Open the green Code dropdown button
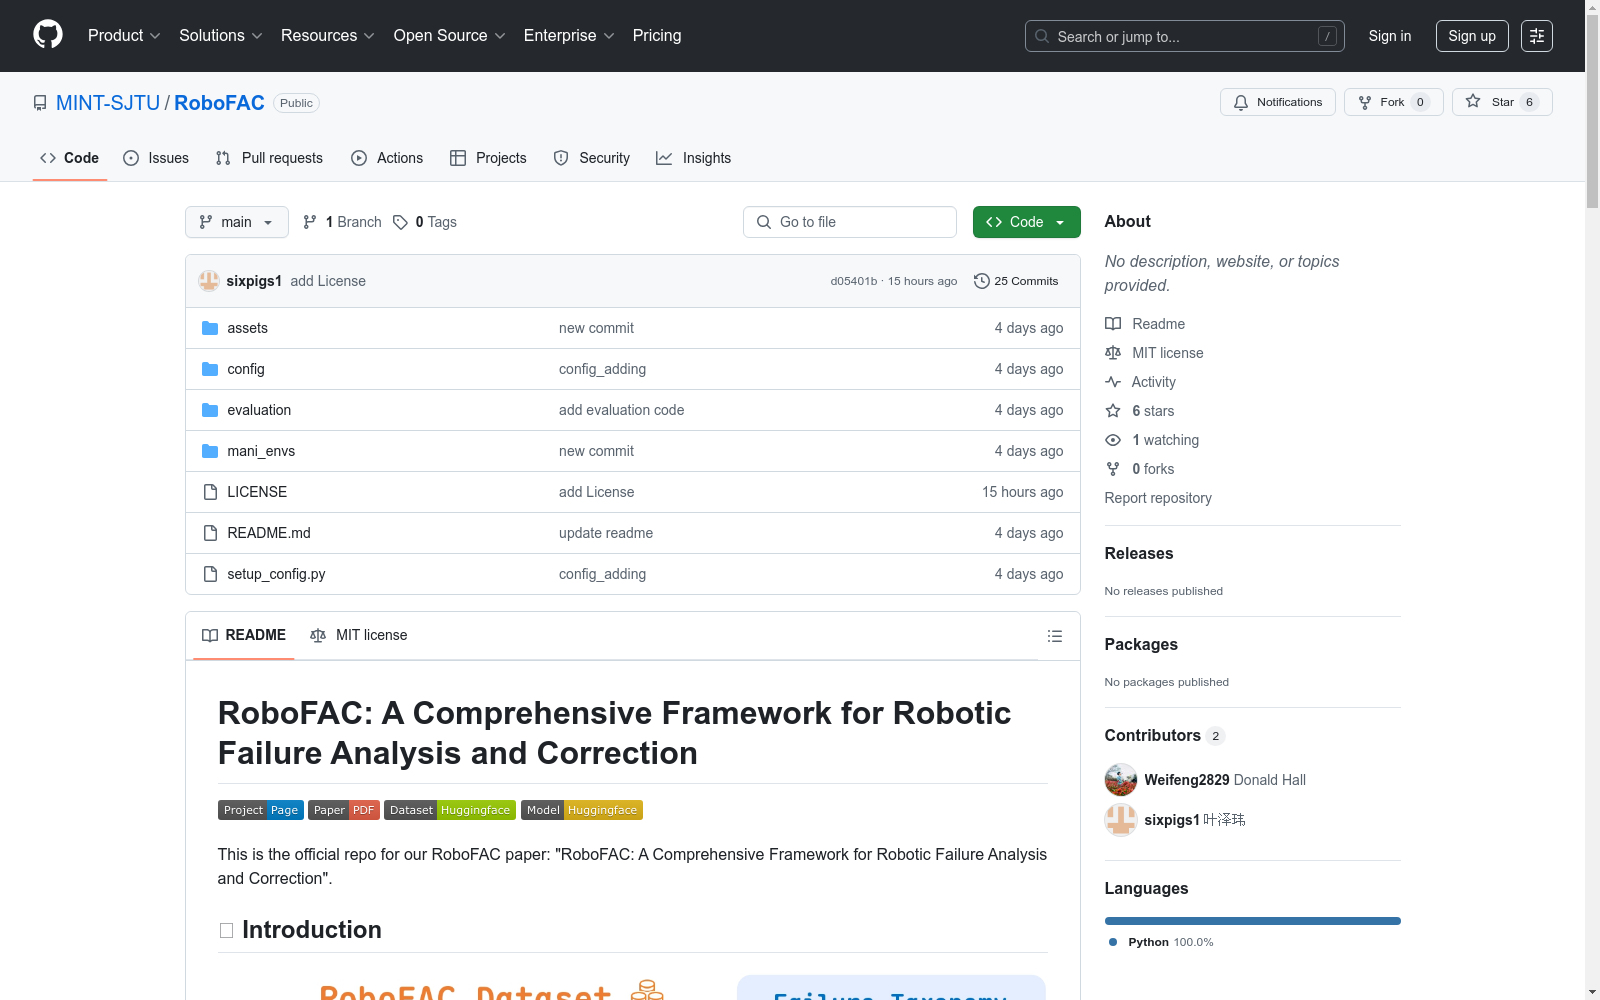 tap(1027, 222)
